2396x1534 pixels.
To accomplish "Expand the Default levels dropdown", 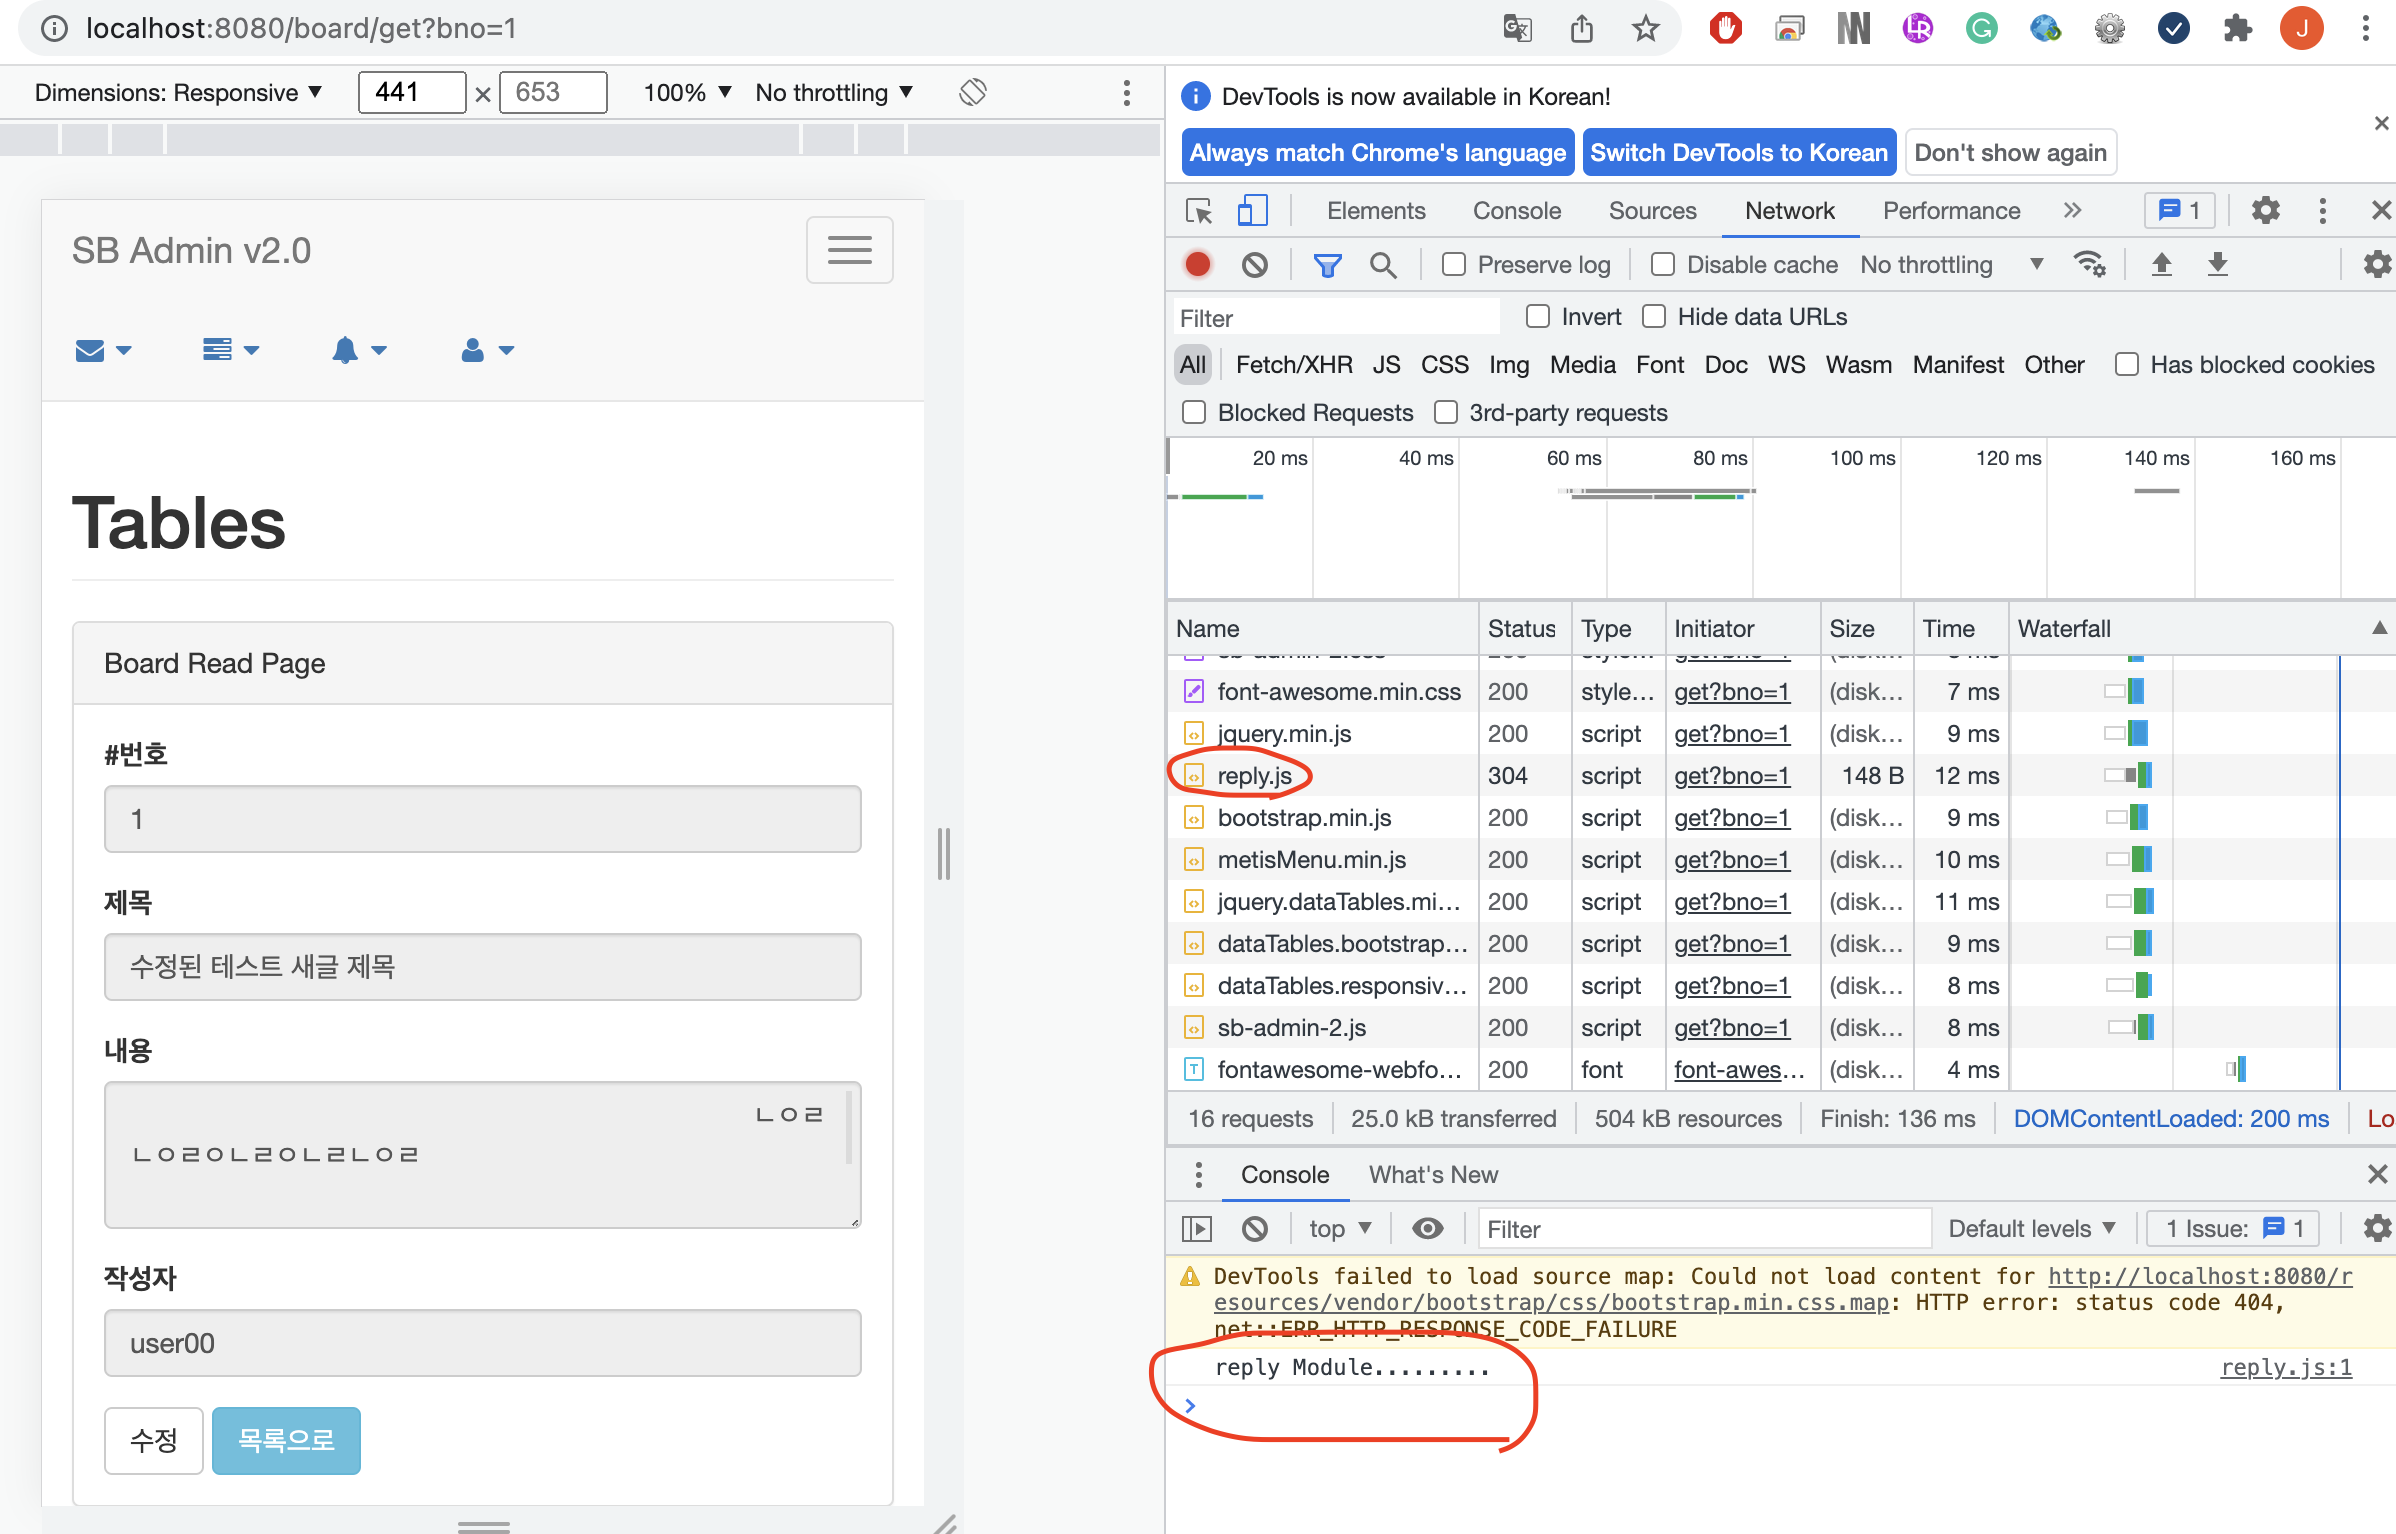I will tap(2031, 1228).
